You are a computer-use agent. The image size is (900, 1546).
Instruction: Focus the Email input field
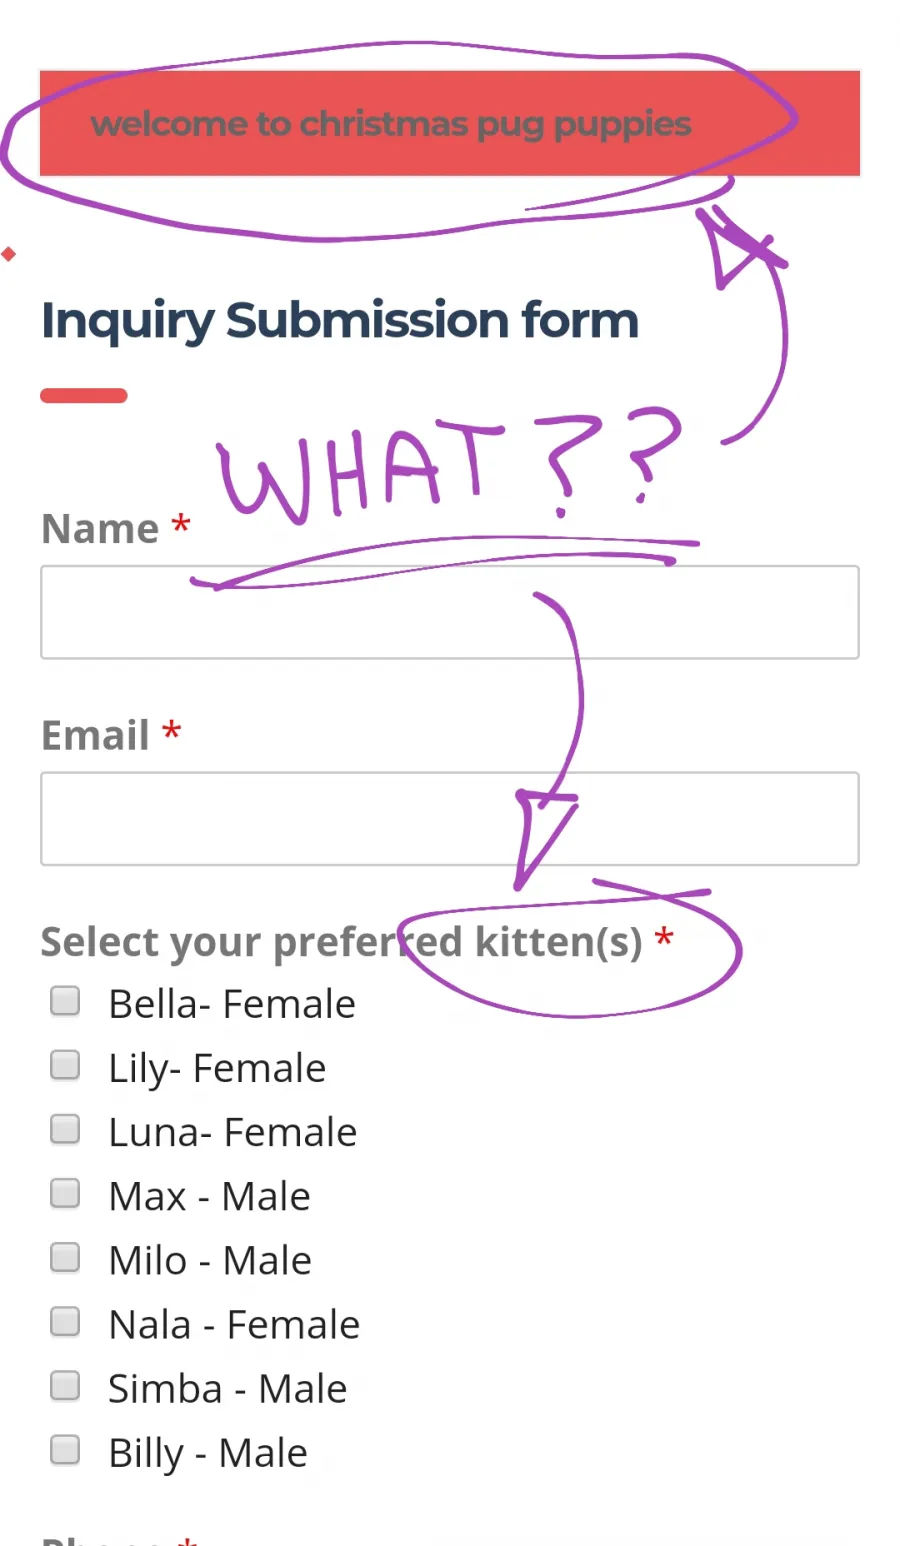coord(450,818)
